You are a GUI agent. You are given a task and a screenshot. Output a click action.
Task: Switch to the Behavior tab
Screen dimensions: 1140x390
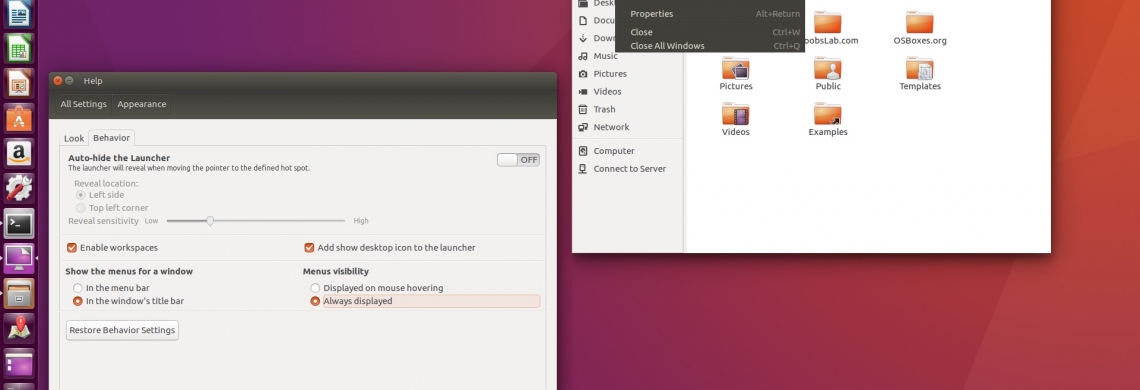coord(111,138)
